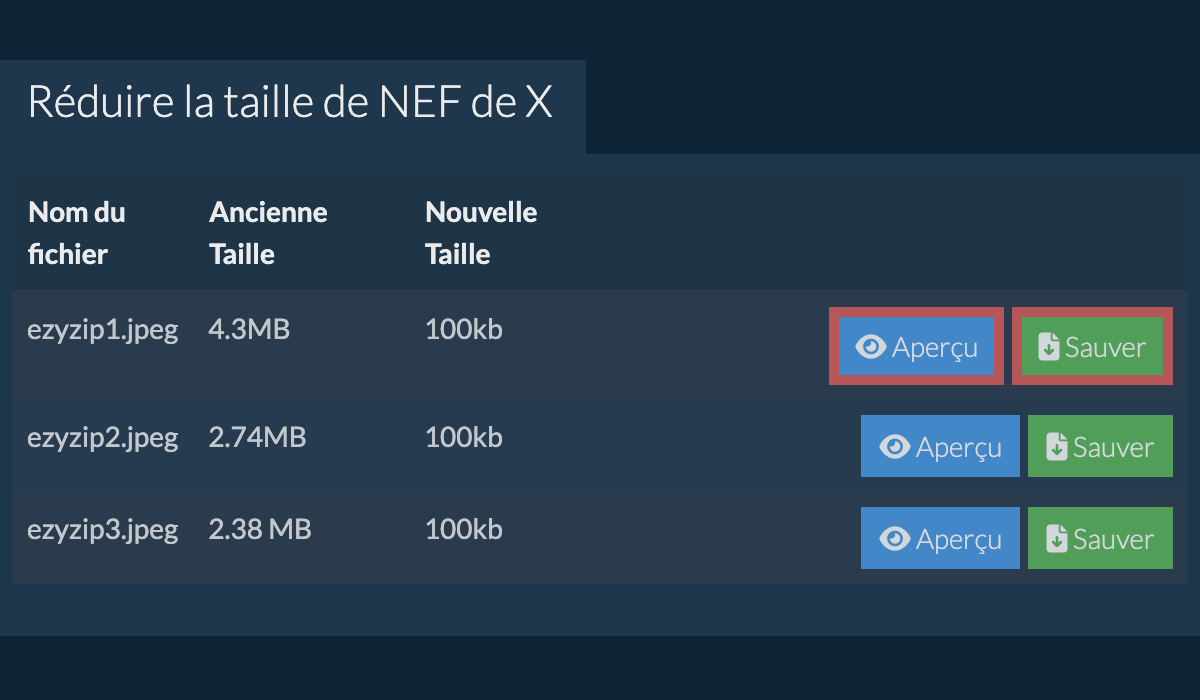Click the "Ancienne Taille" column header
The height and width of the screenshot is (700, 1200).
tap(268, 233)
